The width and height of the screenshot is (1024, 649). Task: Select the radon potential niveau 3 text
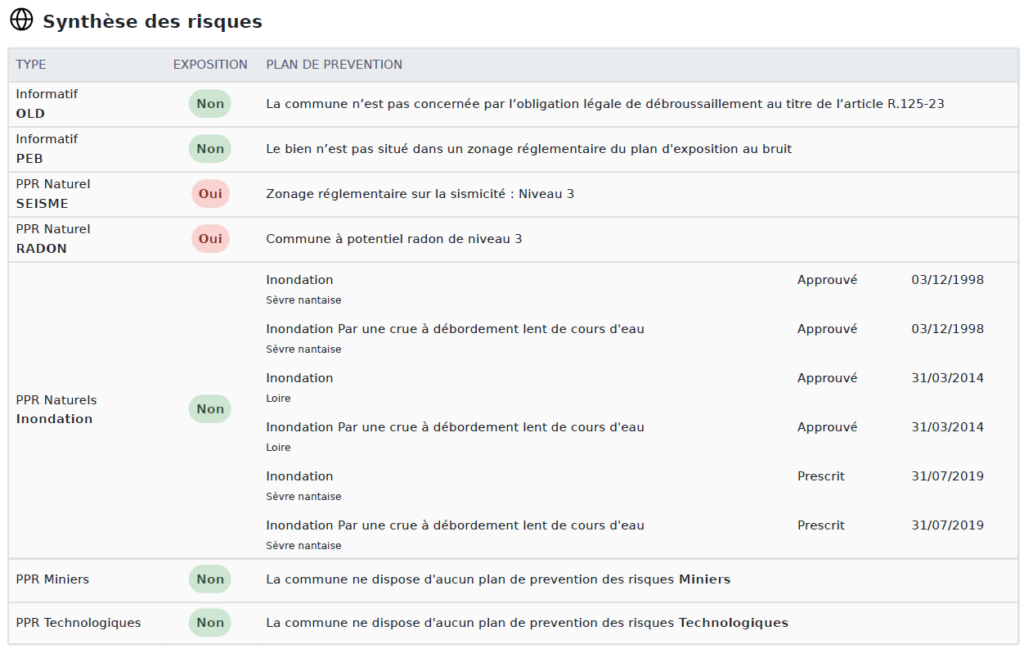[394, 239]
